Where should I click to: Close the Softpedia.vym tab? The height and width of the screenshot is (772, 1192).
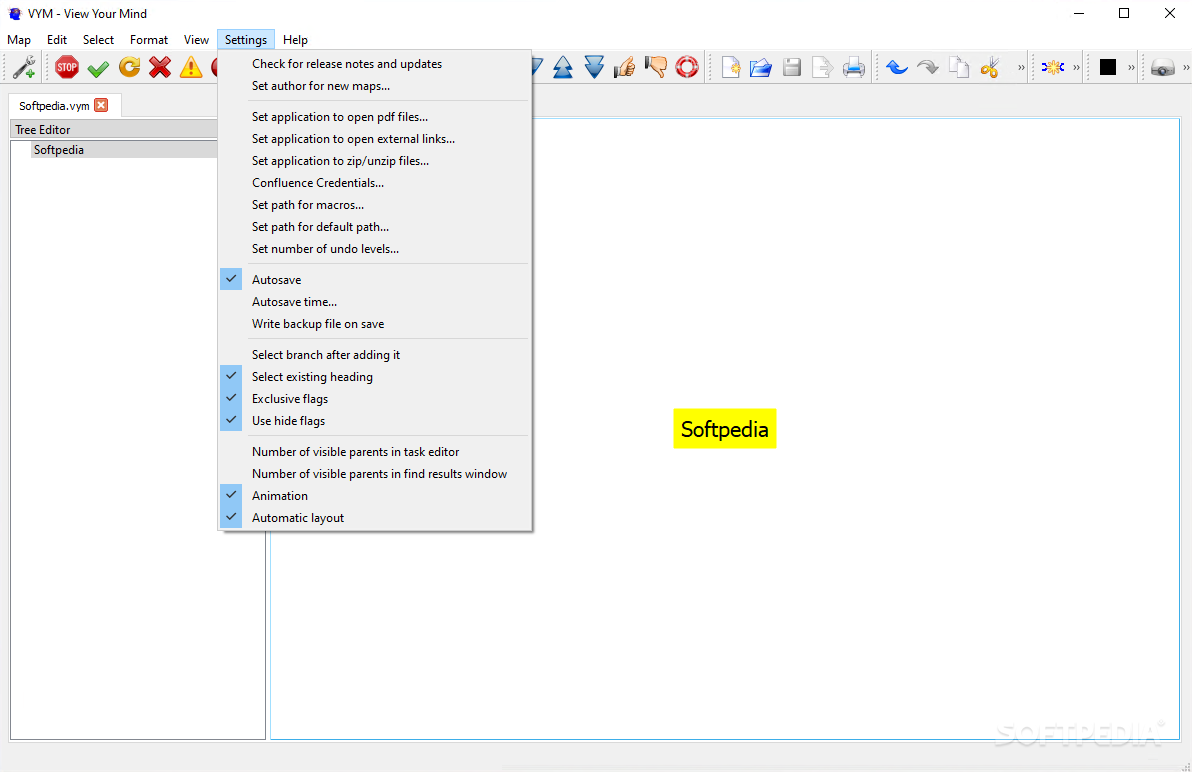click(x=101, y=105)
